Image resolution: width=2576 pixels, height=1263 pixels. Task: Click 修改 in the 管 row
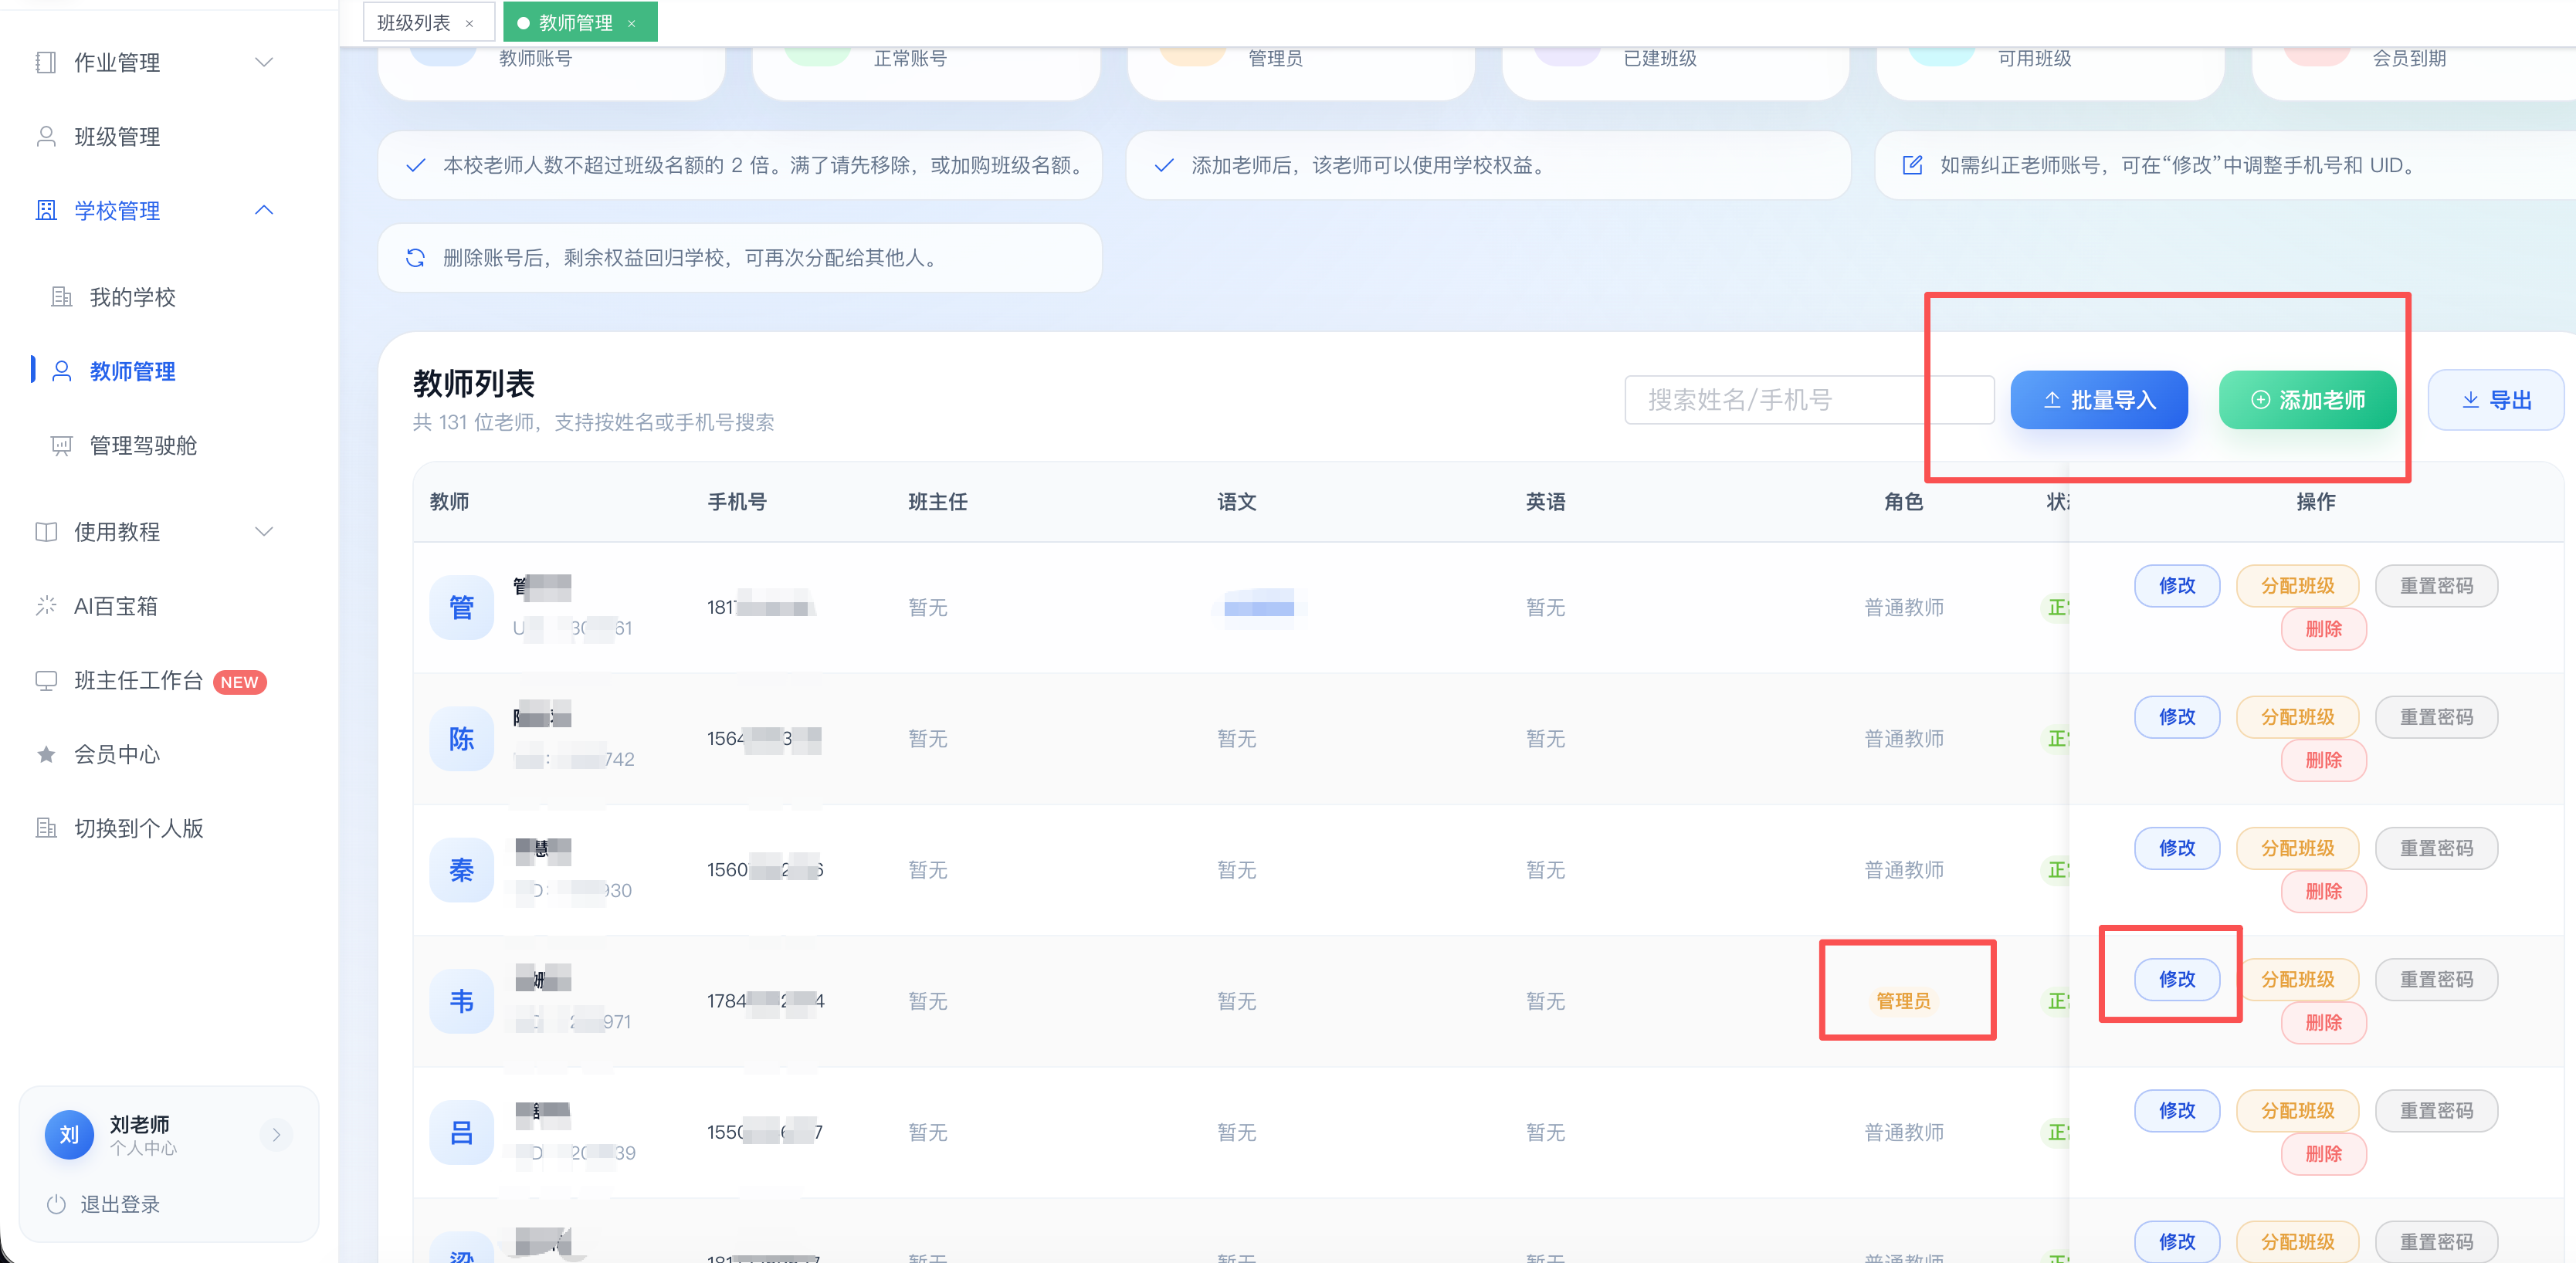[2177, 585]
